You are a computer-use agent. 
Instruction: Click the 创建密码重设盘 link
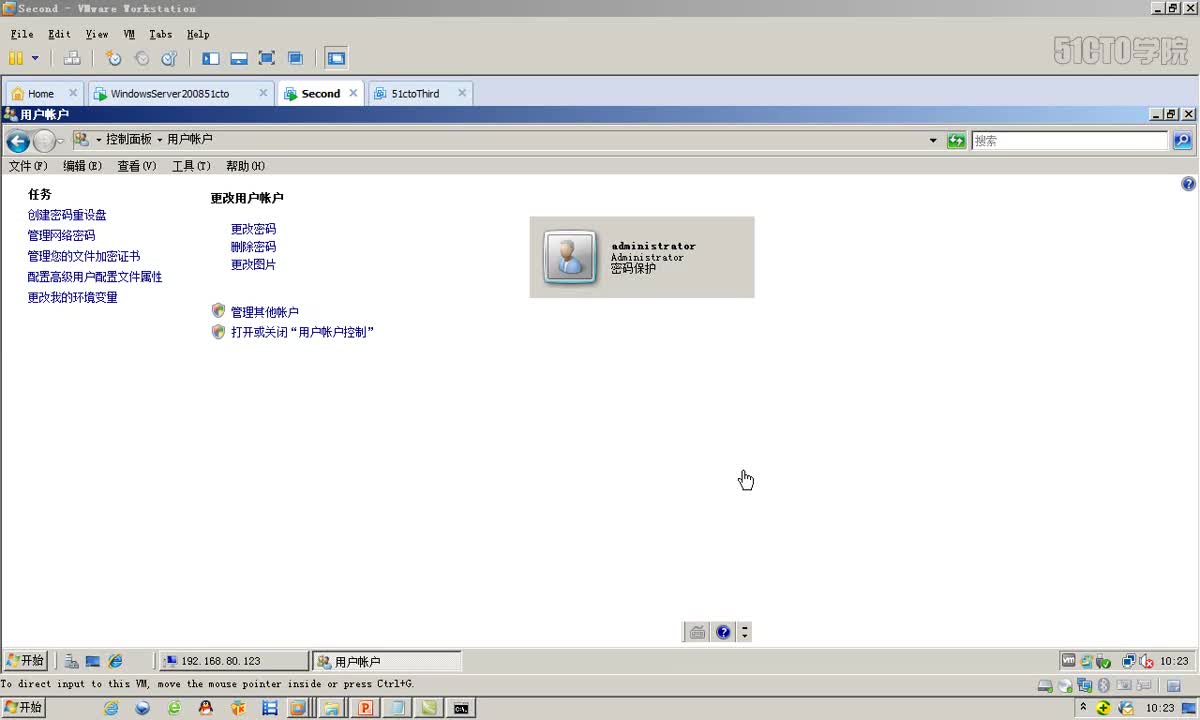[x=67, y=215]
